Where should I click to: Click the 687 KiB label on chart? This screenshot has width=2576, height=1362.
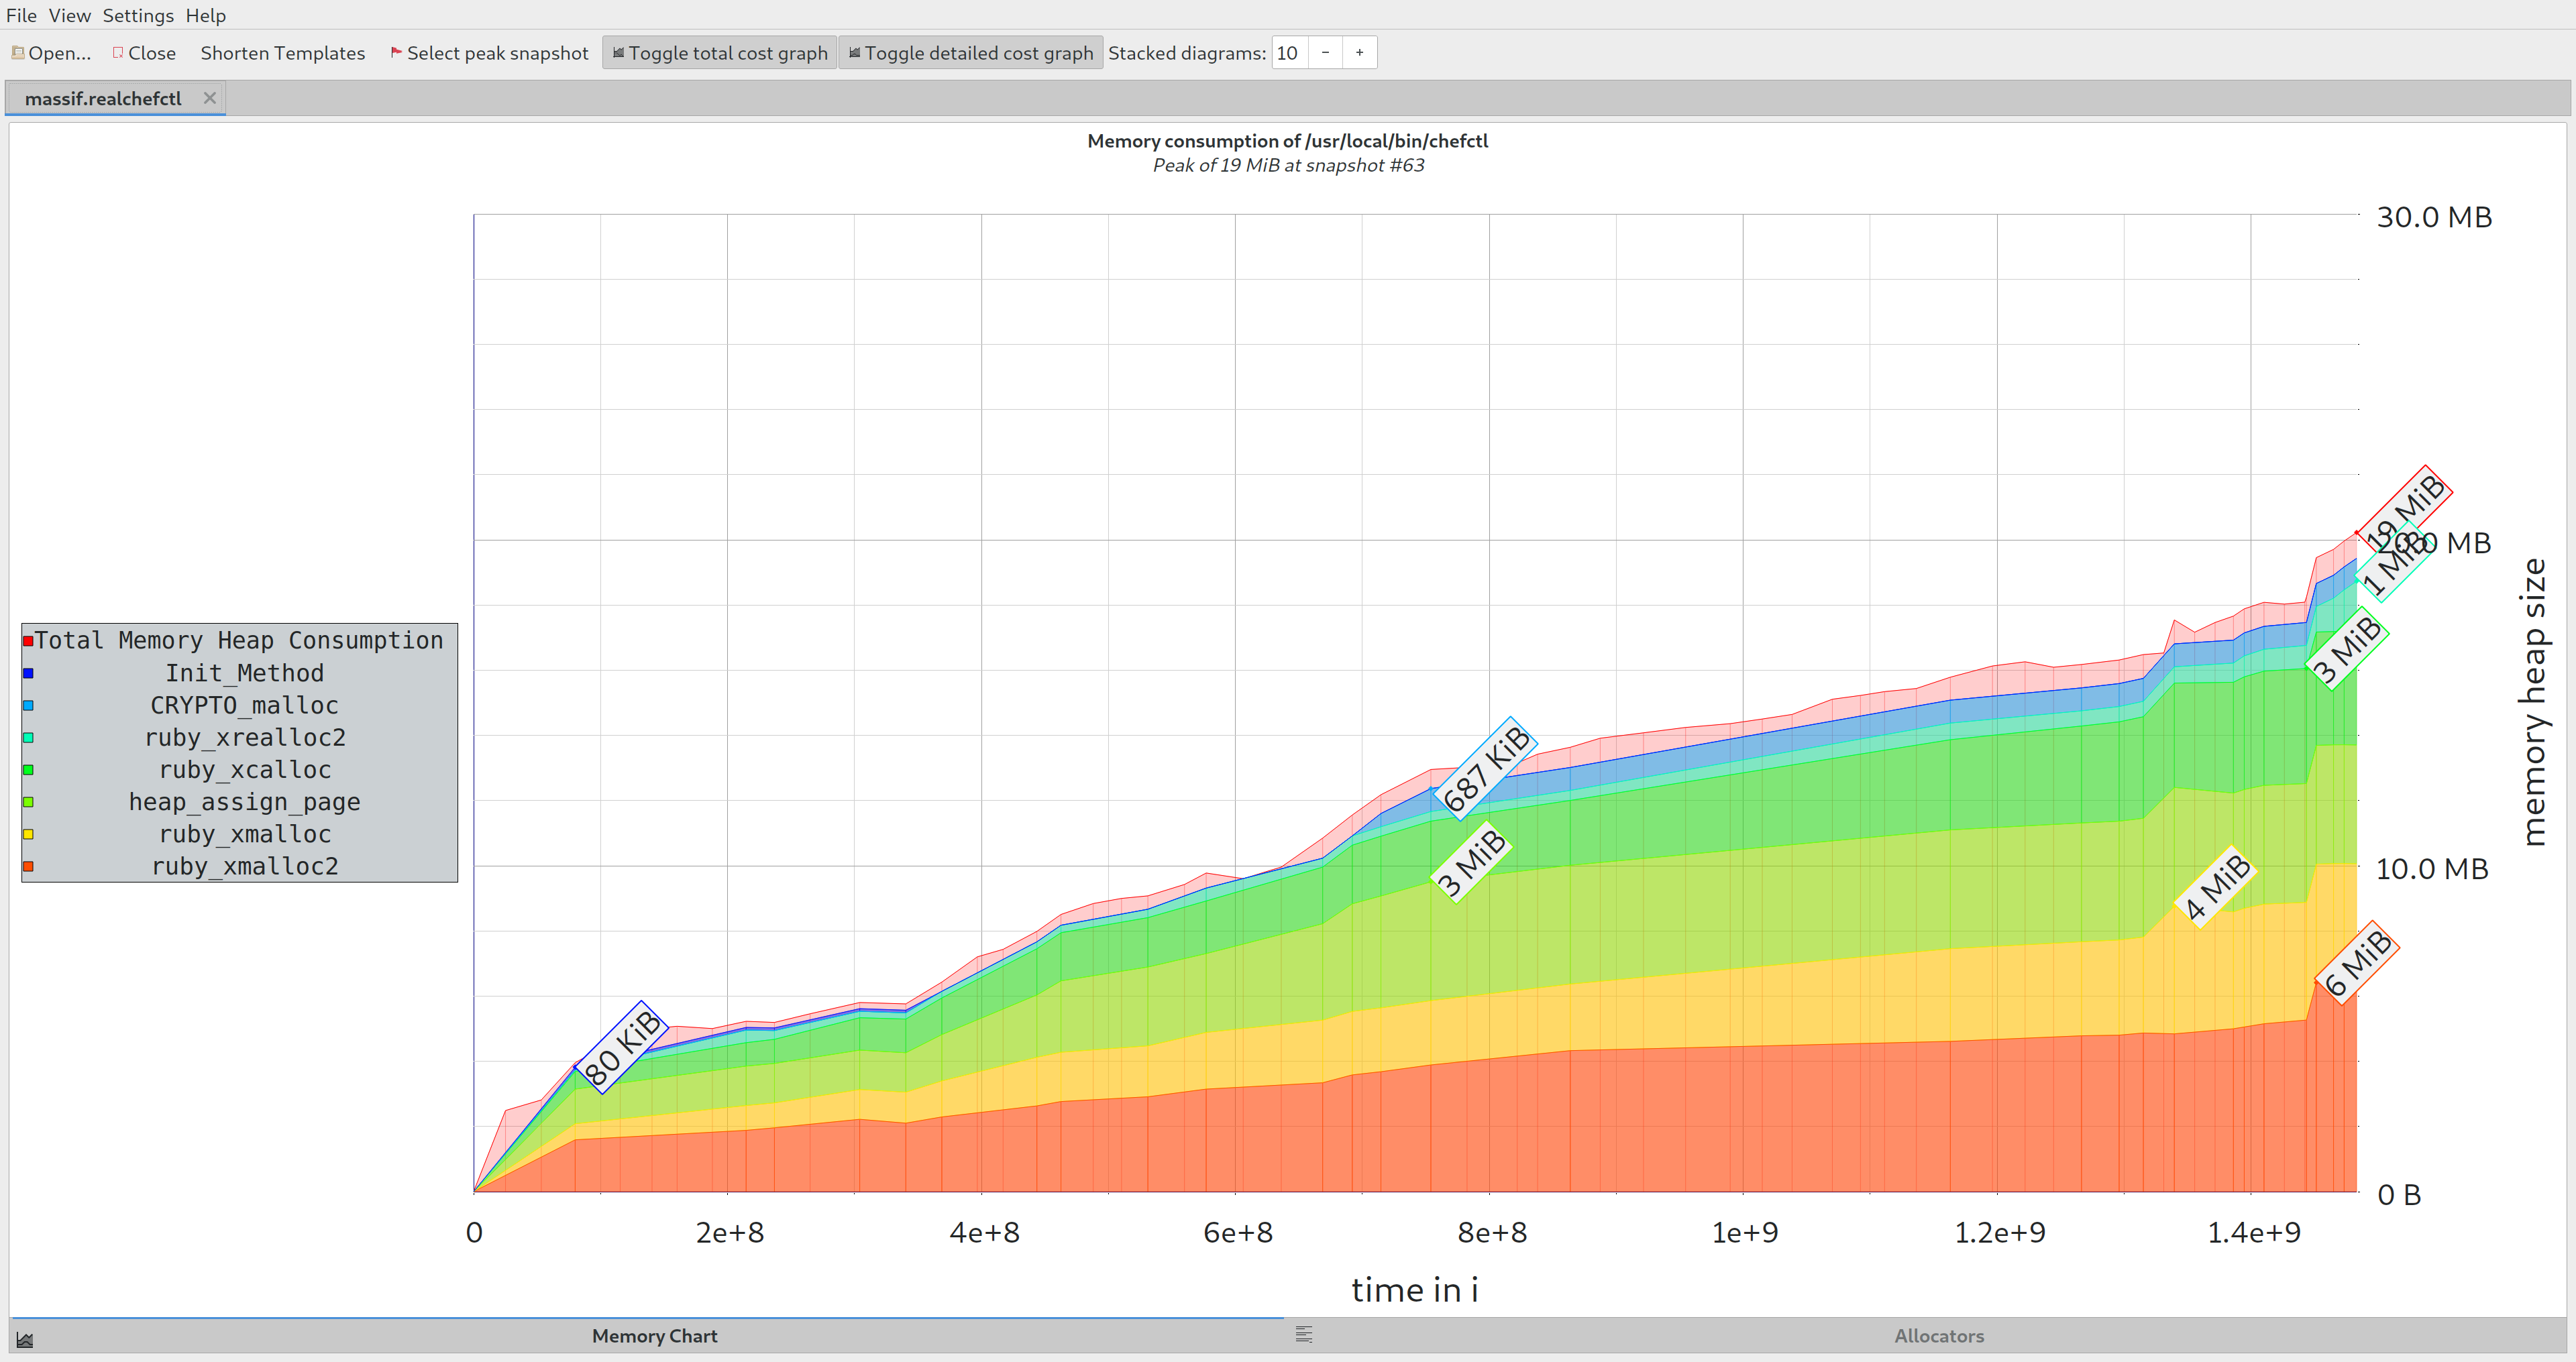coord(1486,768)
